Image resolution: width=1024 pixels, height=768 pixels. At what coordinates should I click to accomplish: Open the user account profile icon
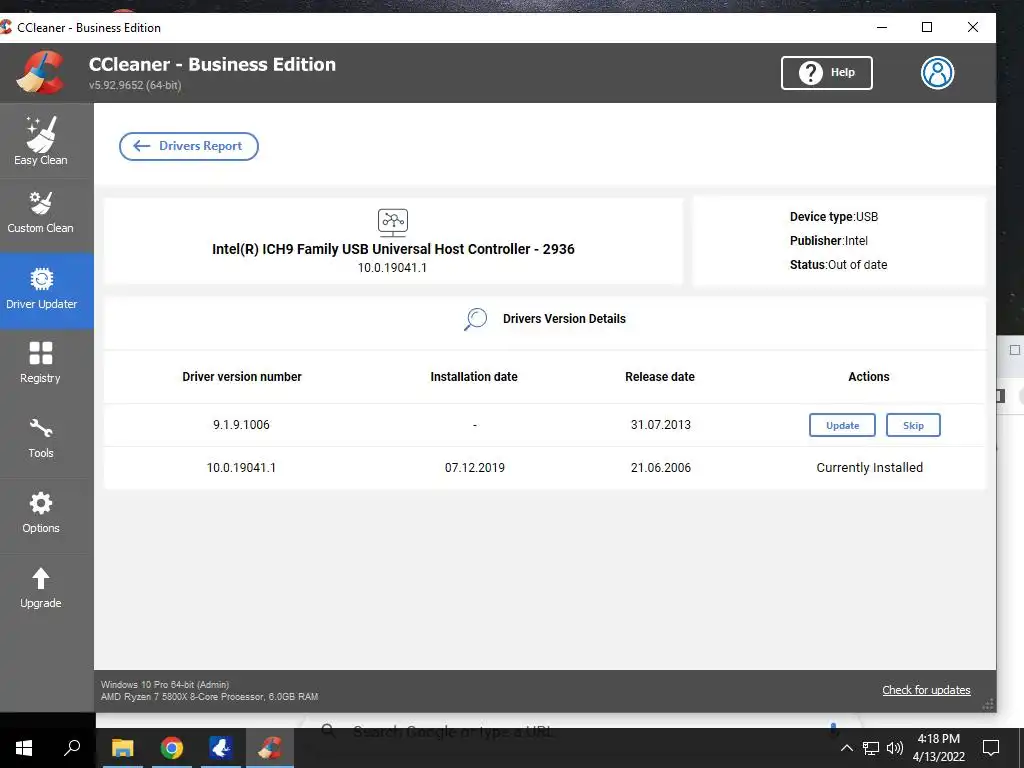coord(937,72)
